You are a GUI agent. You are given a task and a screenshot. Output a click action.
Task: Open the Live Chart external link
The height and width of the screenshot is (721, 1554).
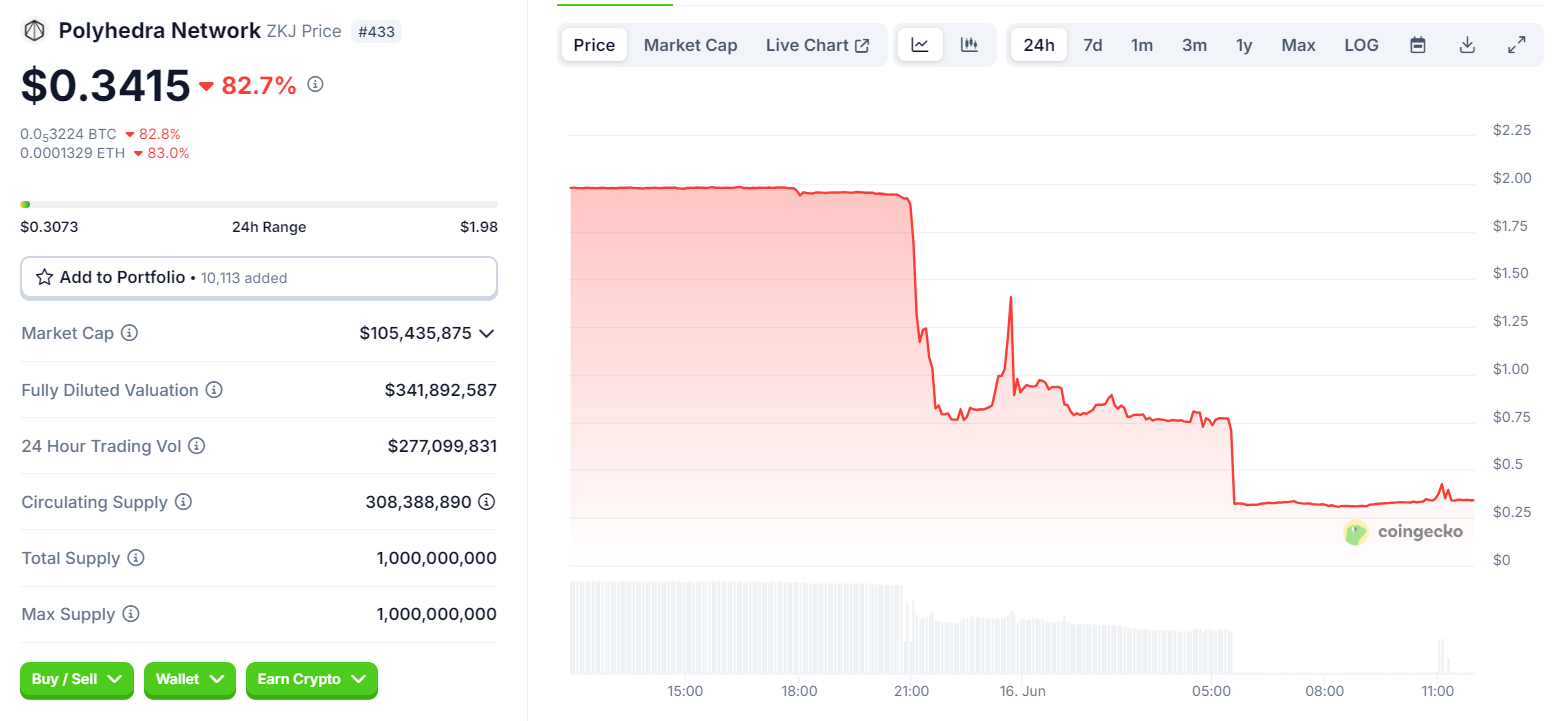click(x=817, y=45)
